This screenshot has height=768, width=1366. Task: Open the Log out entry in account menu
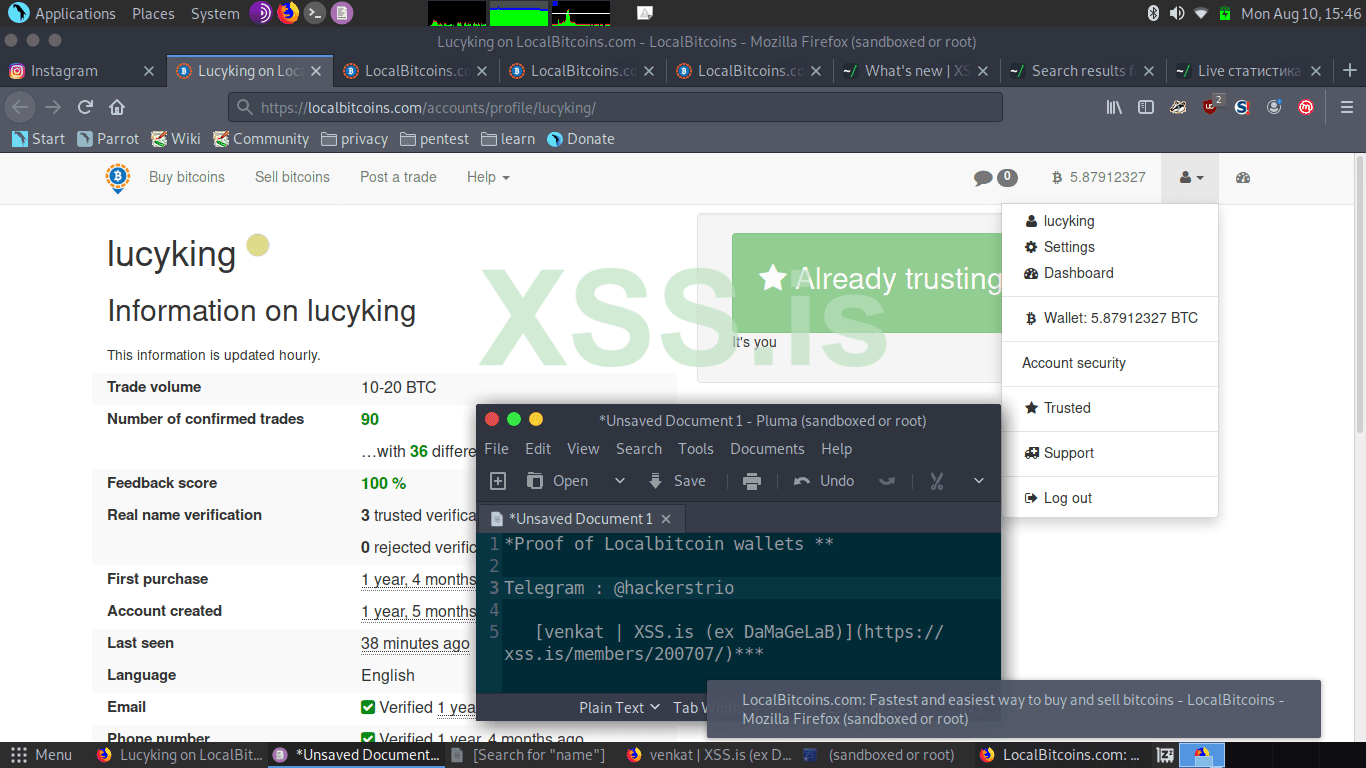1070,497
